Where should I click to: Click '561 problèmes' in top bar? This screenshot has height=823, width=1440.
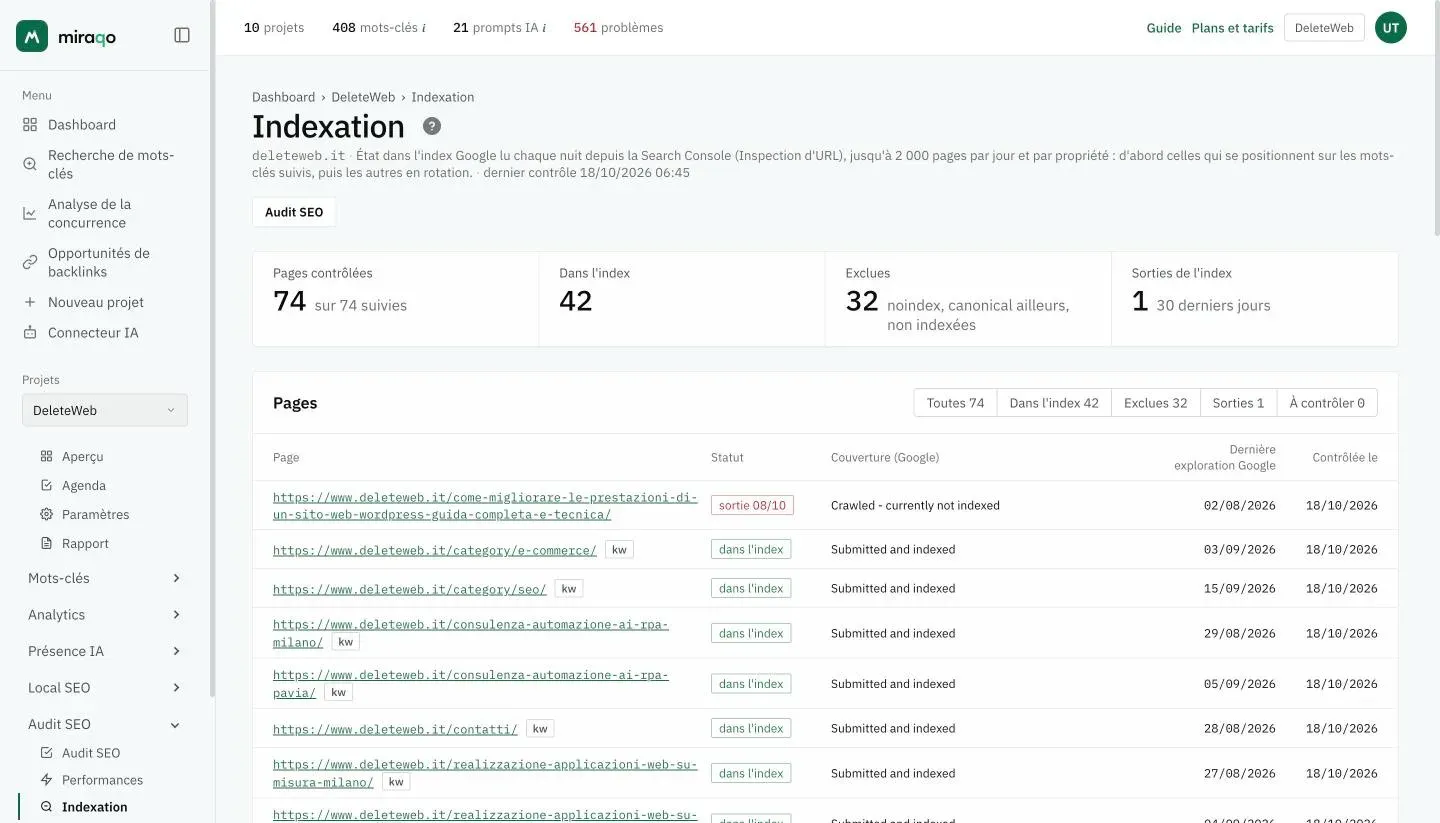618,28
